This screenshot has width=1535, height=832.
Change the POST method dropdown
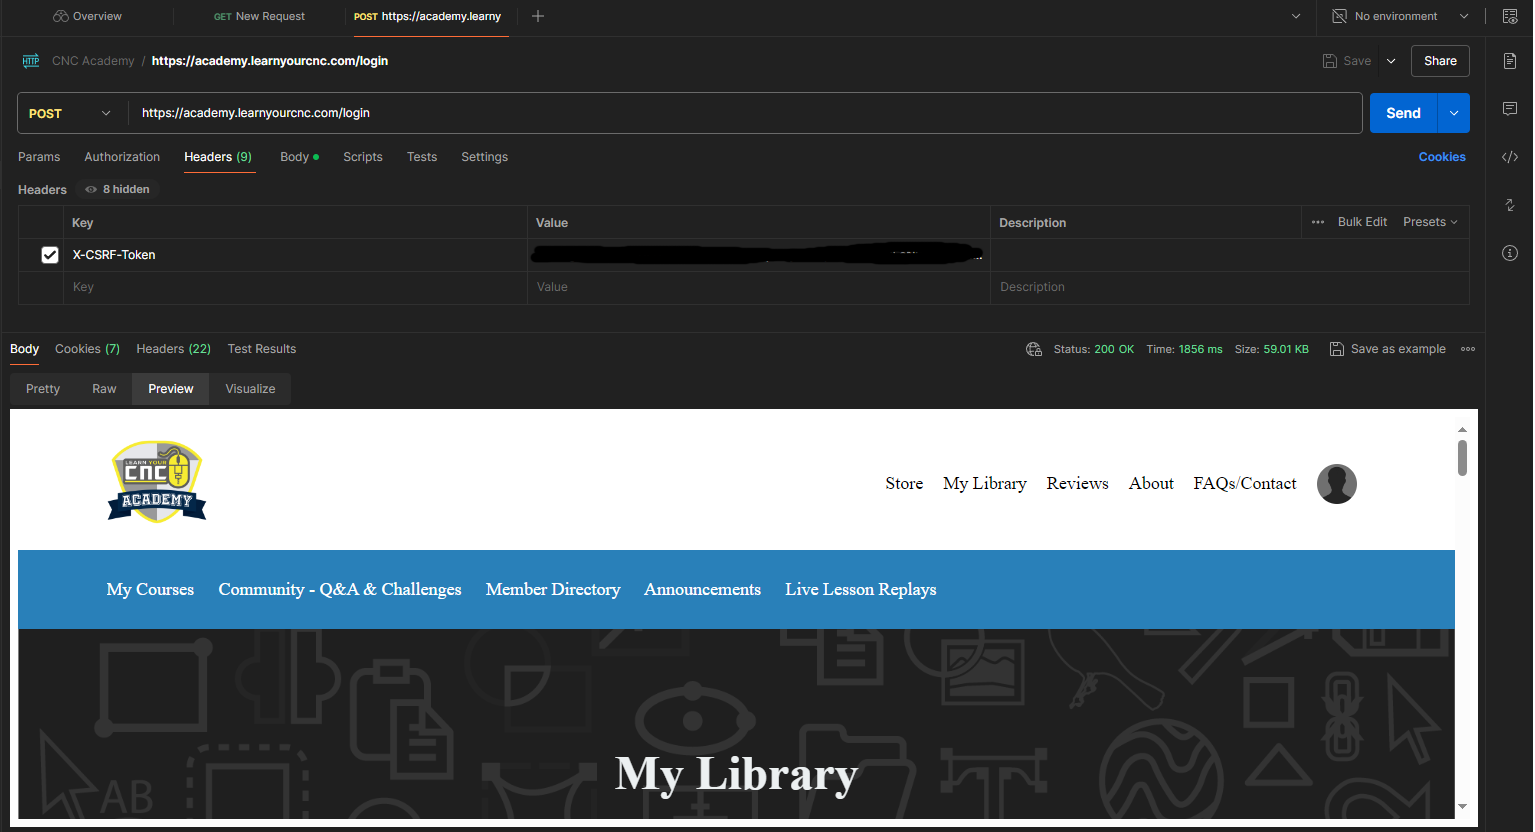[71, 113]
